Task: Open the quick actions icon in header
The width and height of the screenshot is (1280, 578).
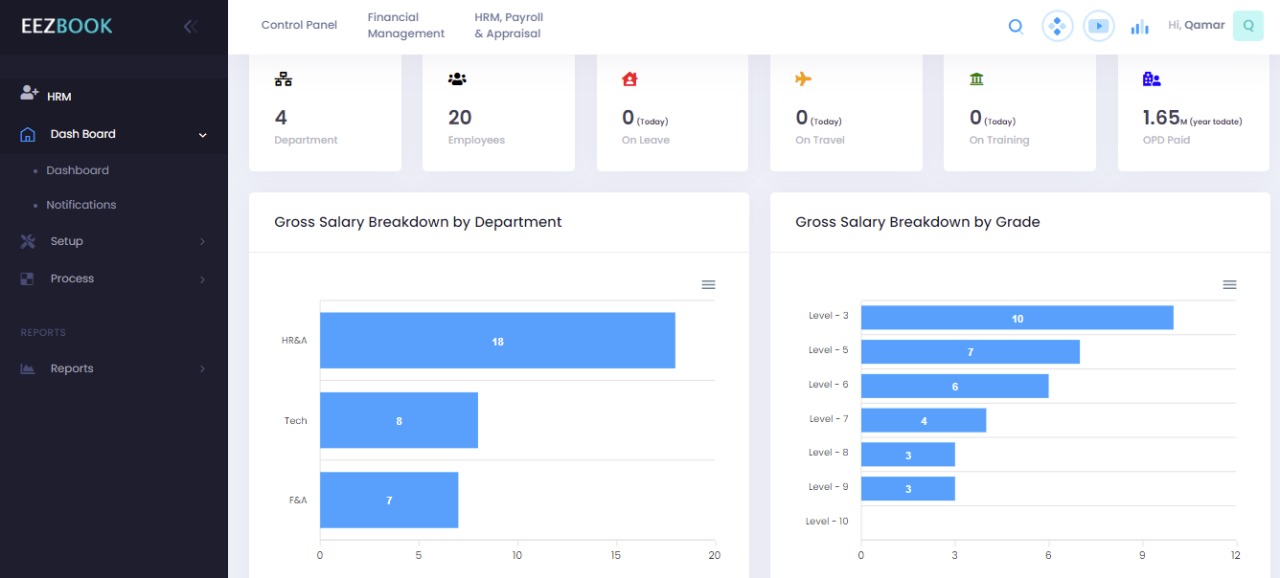Action: pyautogui.click(x=1057, y=26)
